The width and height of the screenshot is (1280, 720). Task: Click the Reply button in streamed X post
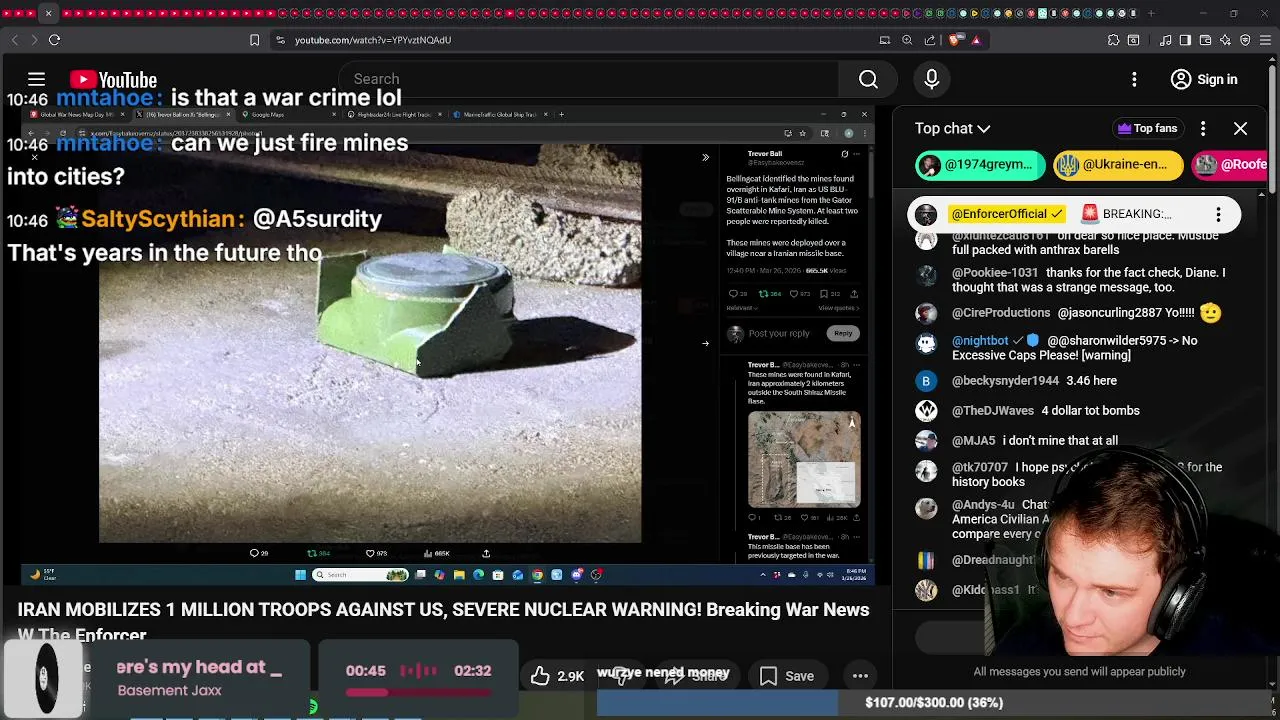[843, 333]
